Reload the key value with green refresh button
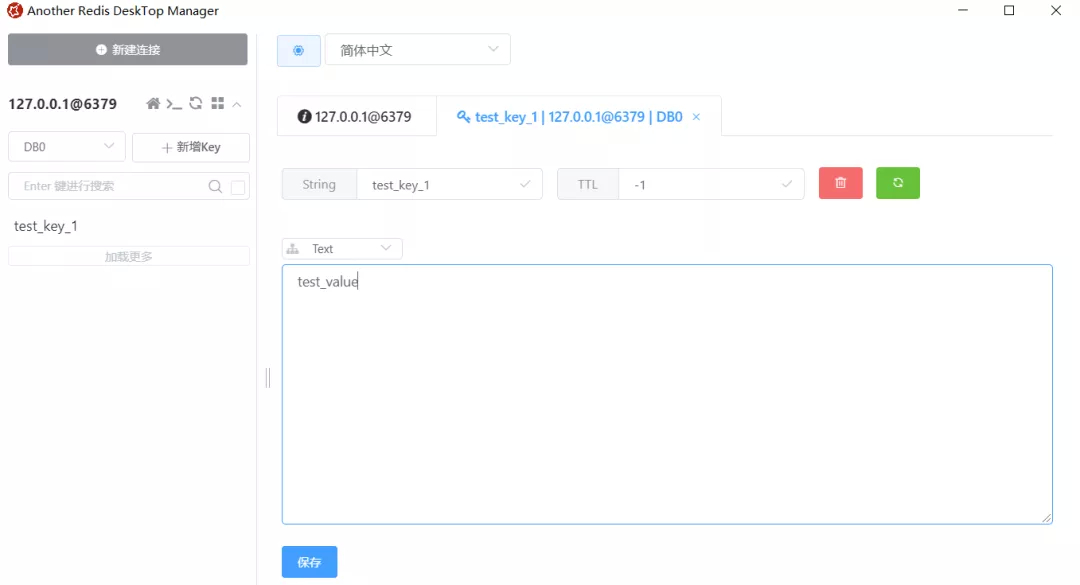 (x=897, y=183)
